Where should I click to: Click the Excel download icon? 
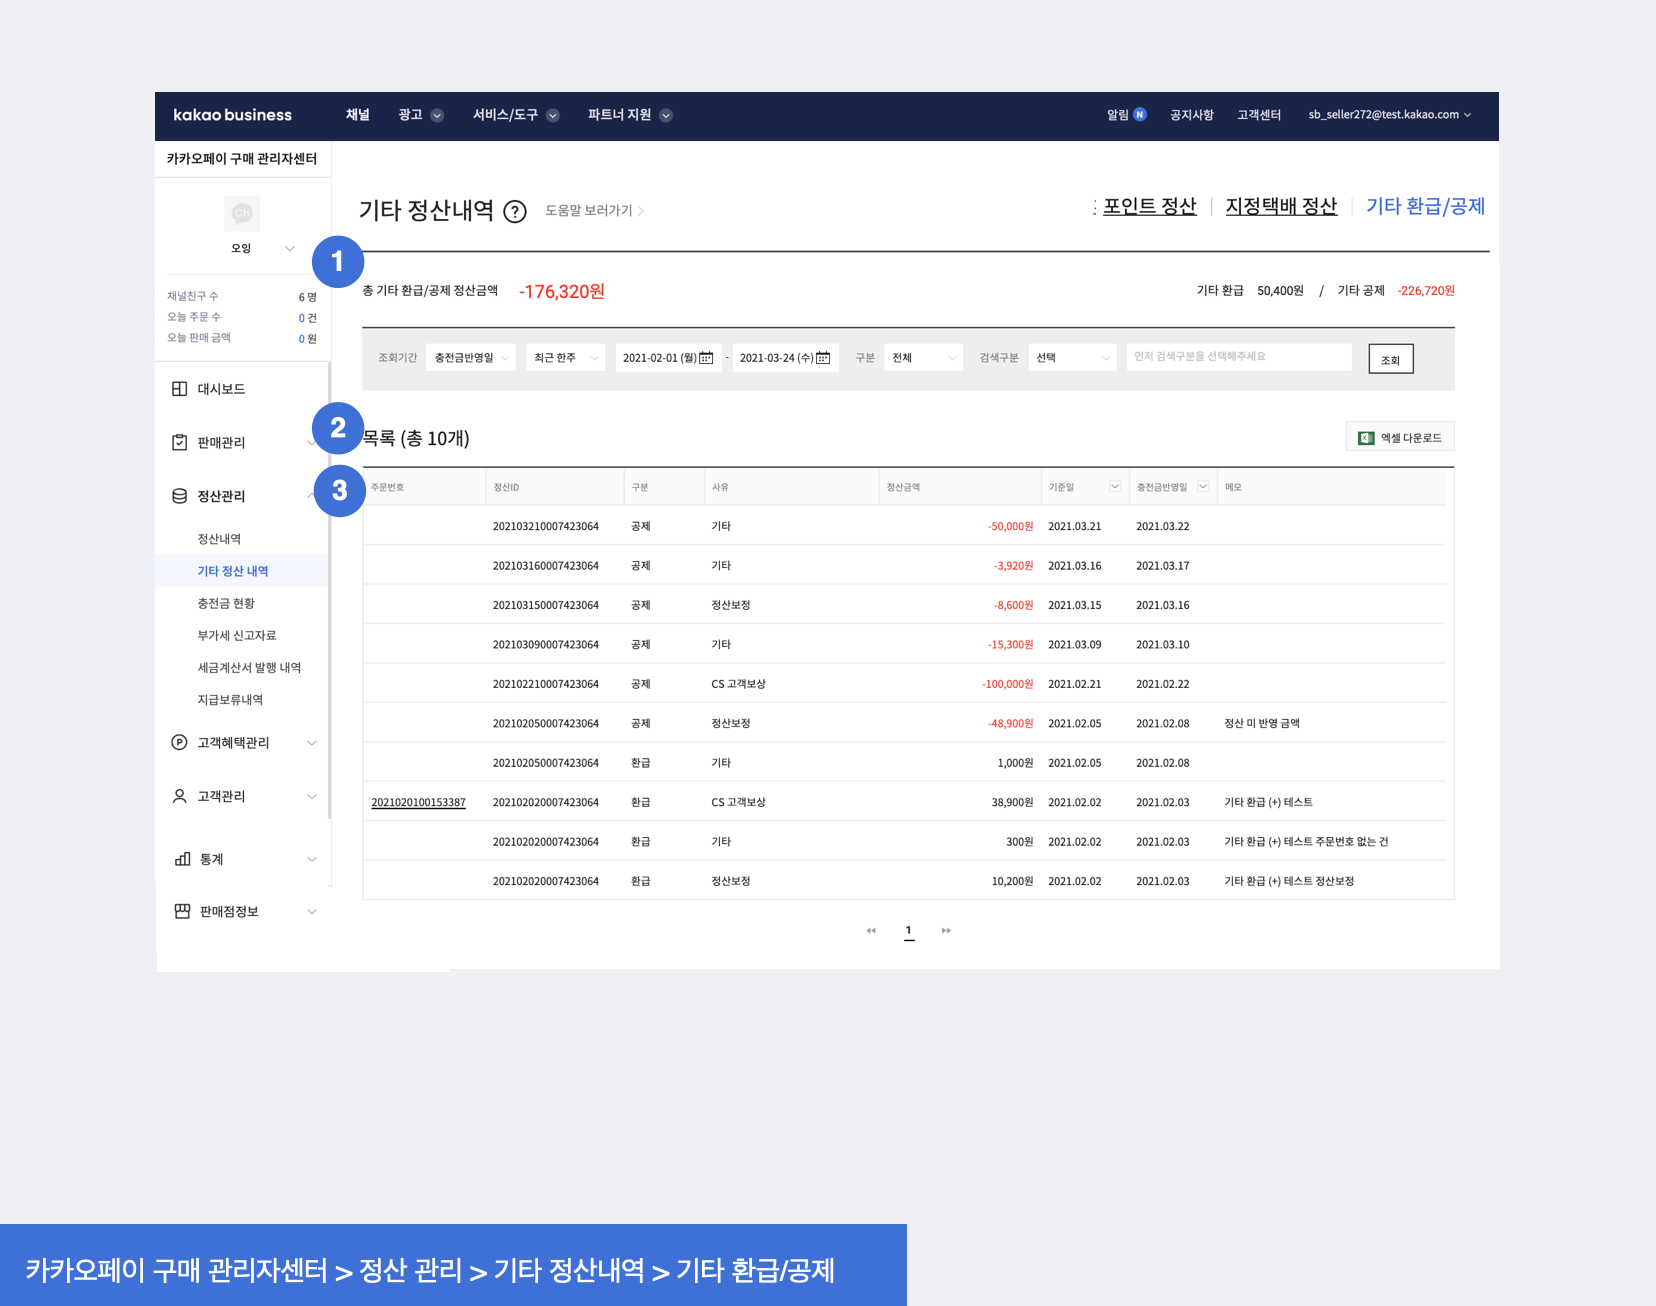point(1366,438)
